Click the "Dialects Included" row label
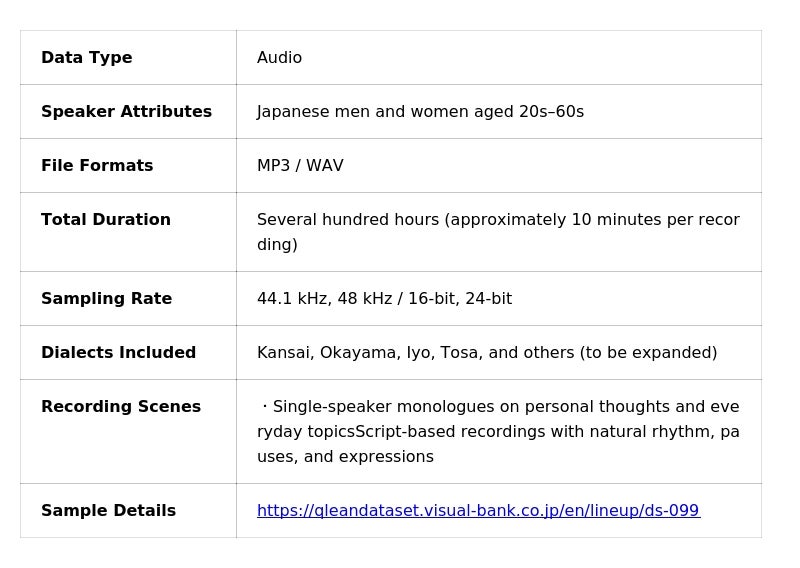The width and height of the screenshot is (800, 568). 118,353
